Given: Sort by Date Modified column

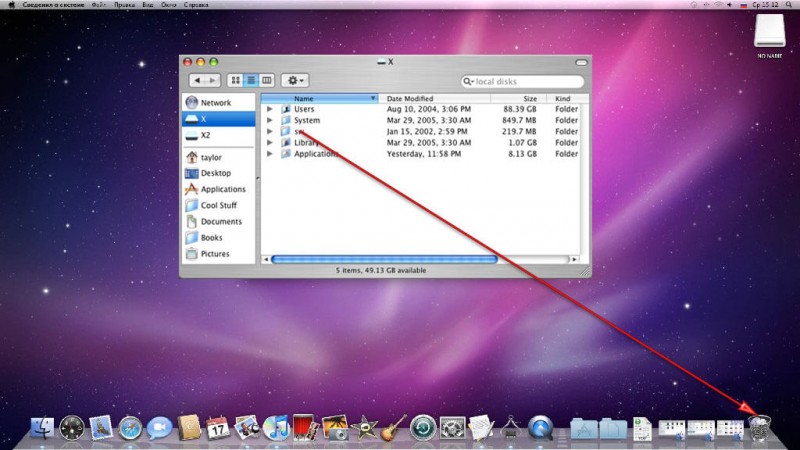Looking at the screenshot, I should point(434,98).
